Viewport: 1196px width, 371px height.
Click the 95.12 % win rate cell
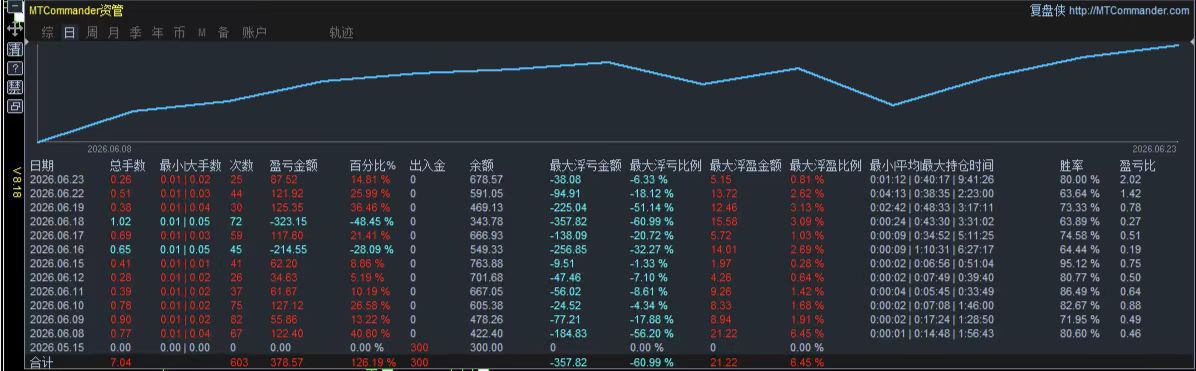1080,264
